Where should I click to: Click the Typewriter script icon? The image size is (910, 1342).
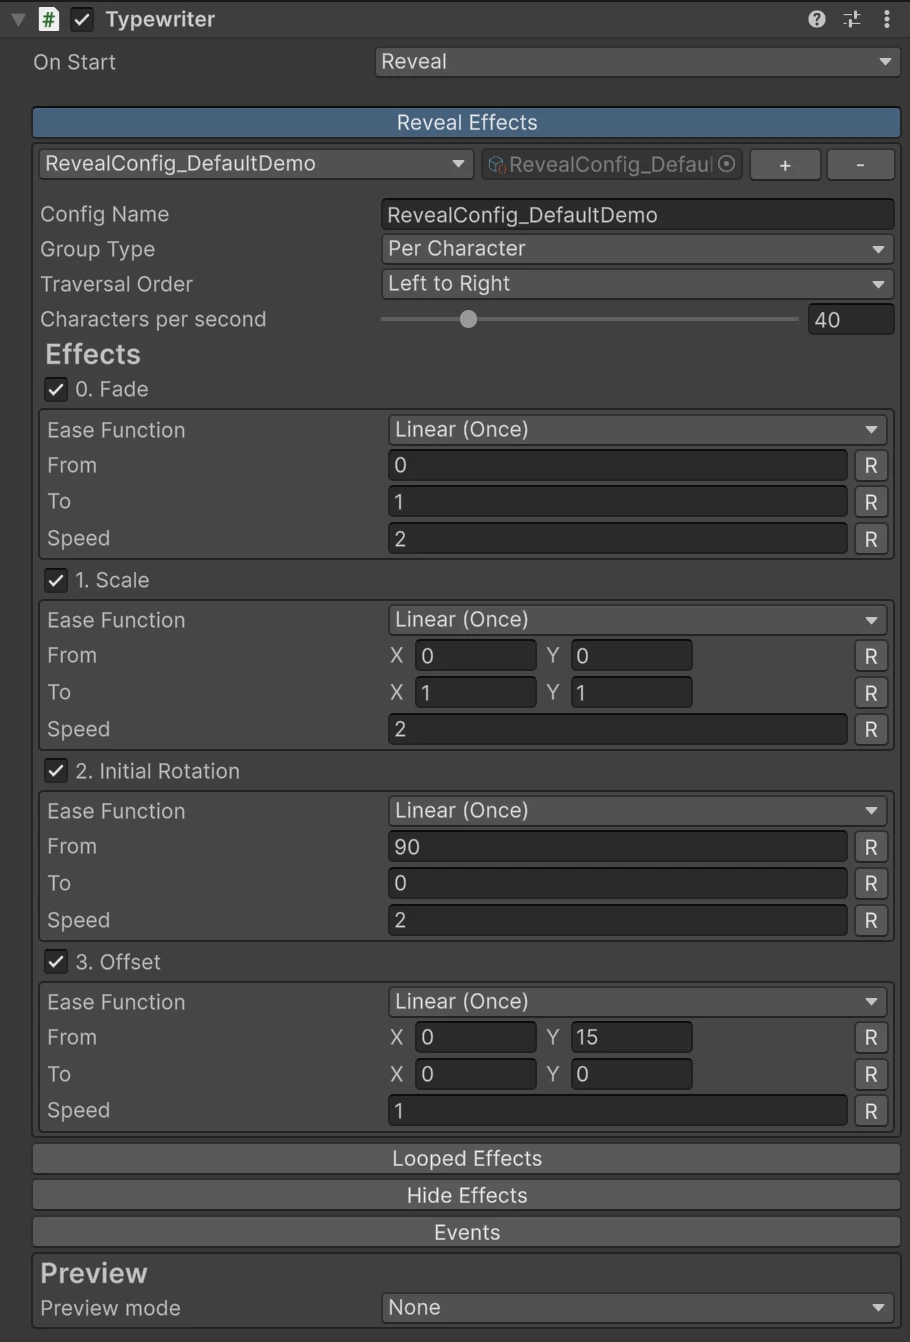48,19
